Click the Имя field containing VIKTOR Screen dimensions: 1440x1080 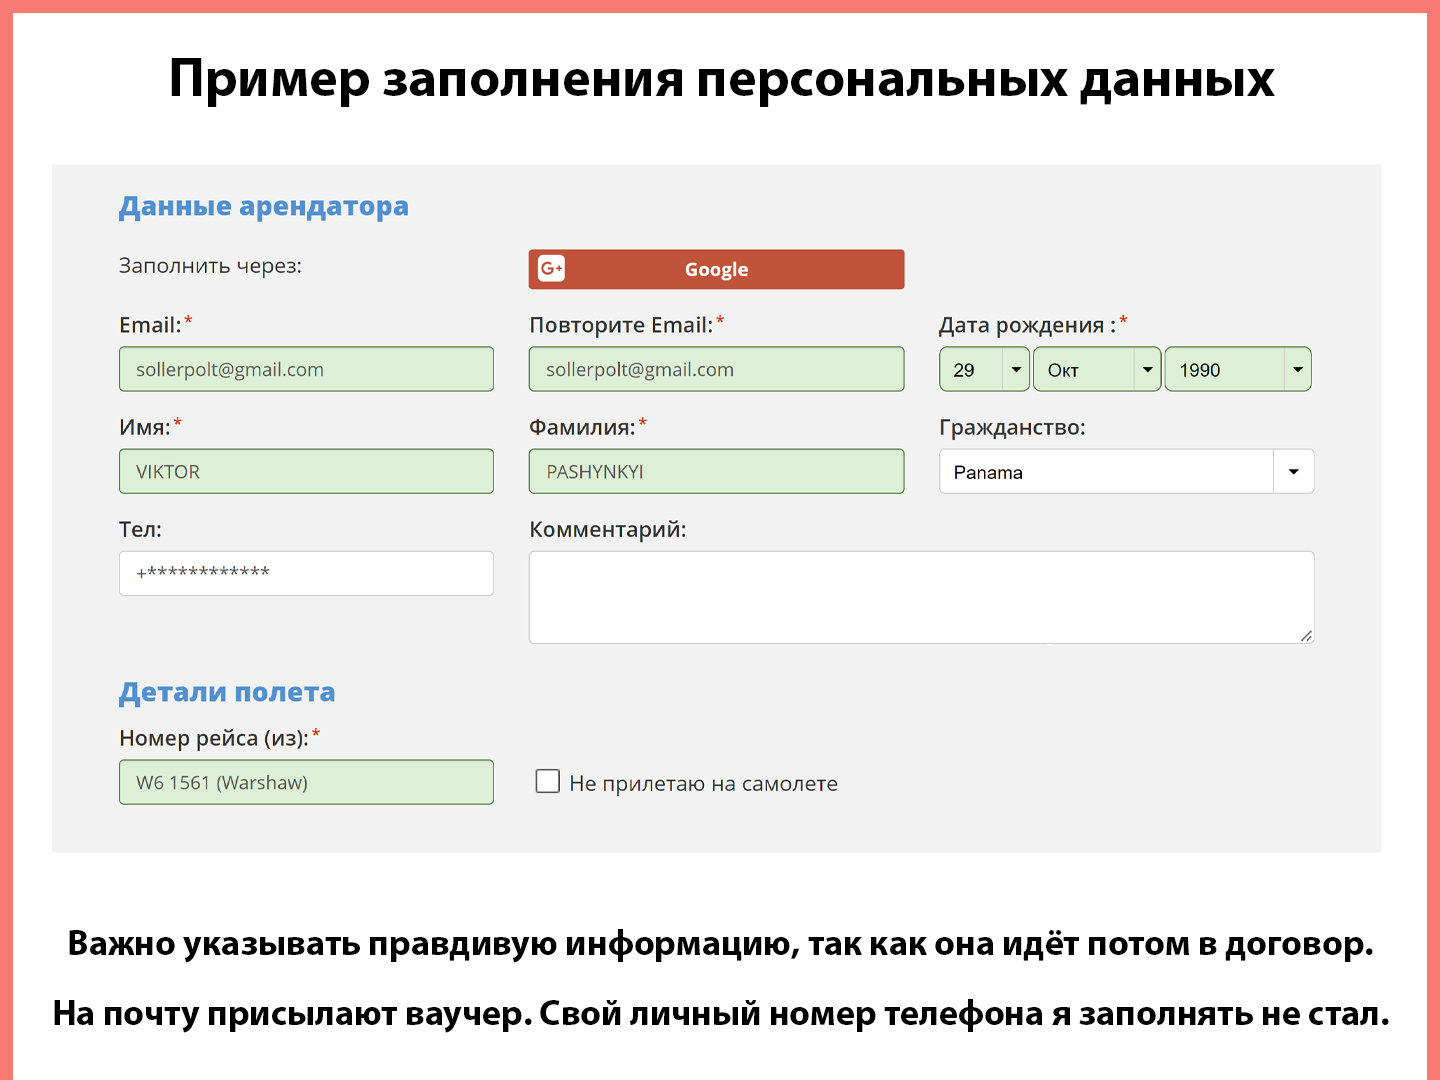306,471
